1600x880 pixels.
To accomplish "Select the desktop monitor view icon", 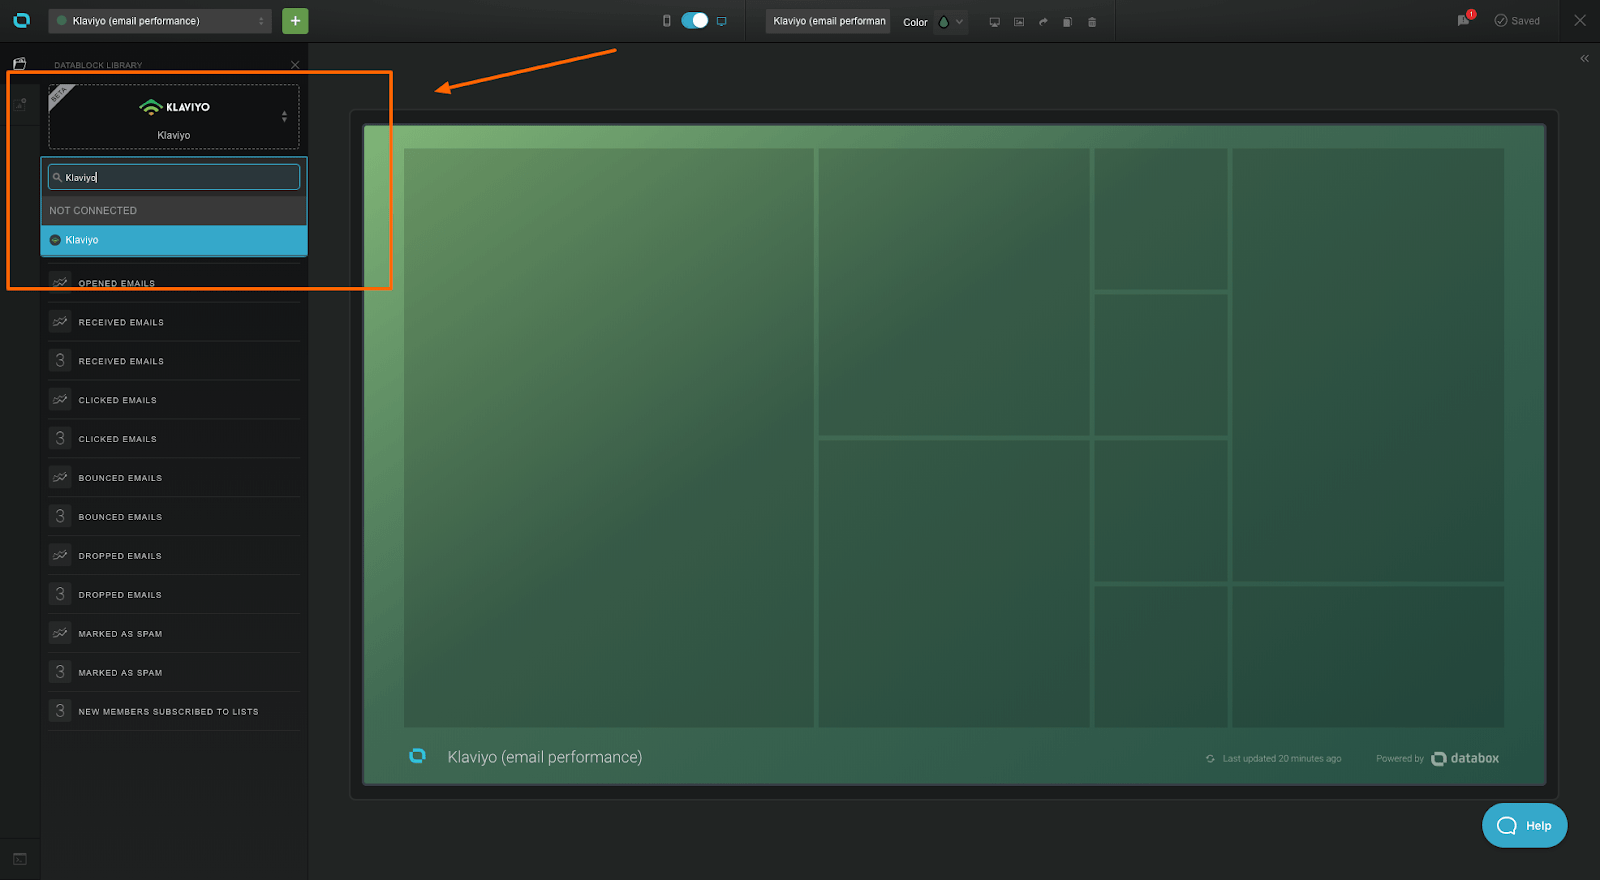I will click(721, 21).
